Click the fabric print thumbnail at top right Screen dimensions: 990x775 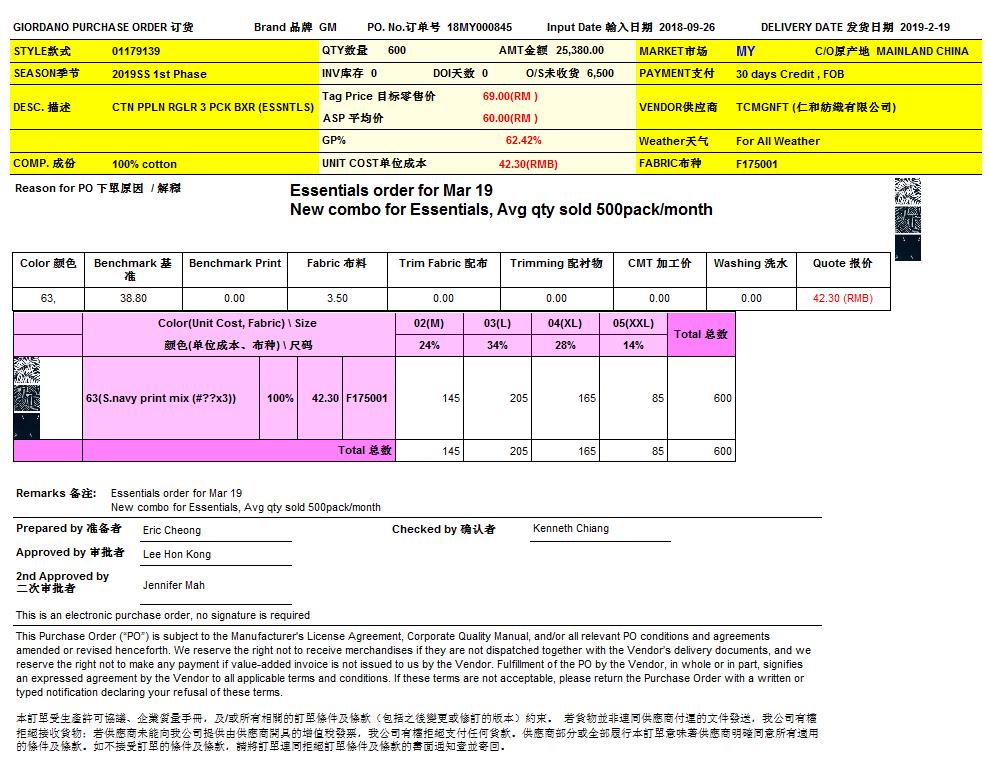pyautogui.click(x=907, y=219)
